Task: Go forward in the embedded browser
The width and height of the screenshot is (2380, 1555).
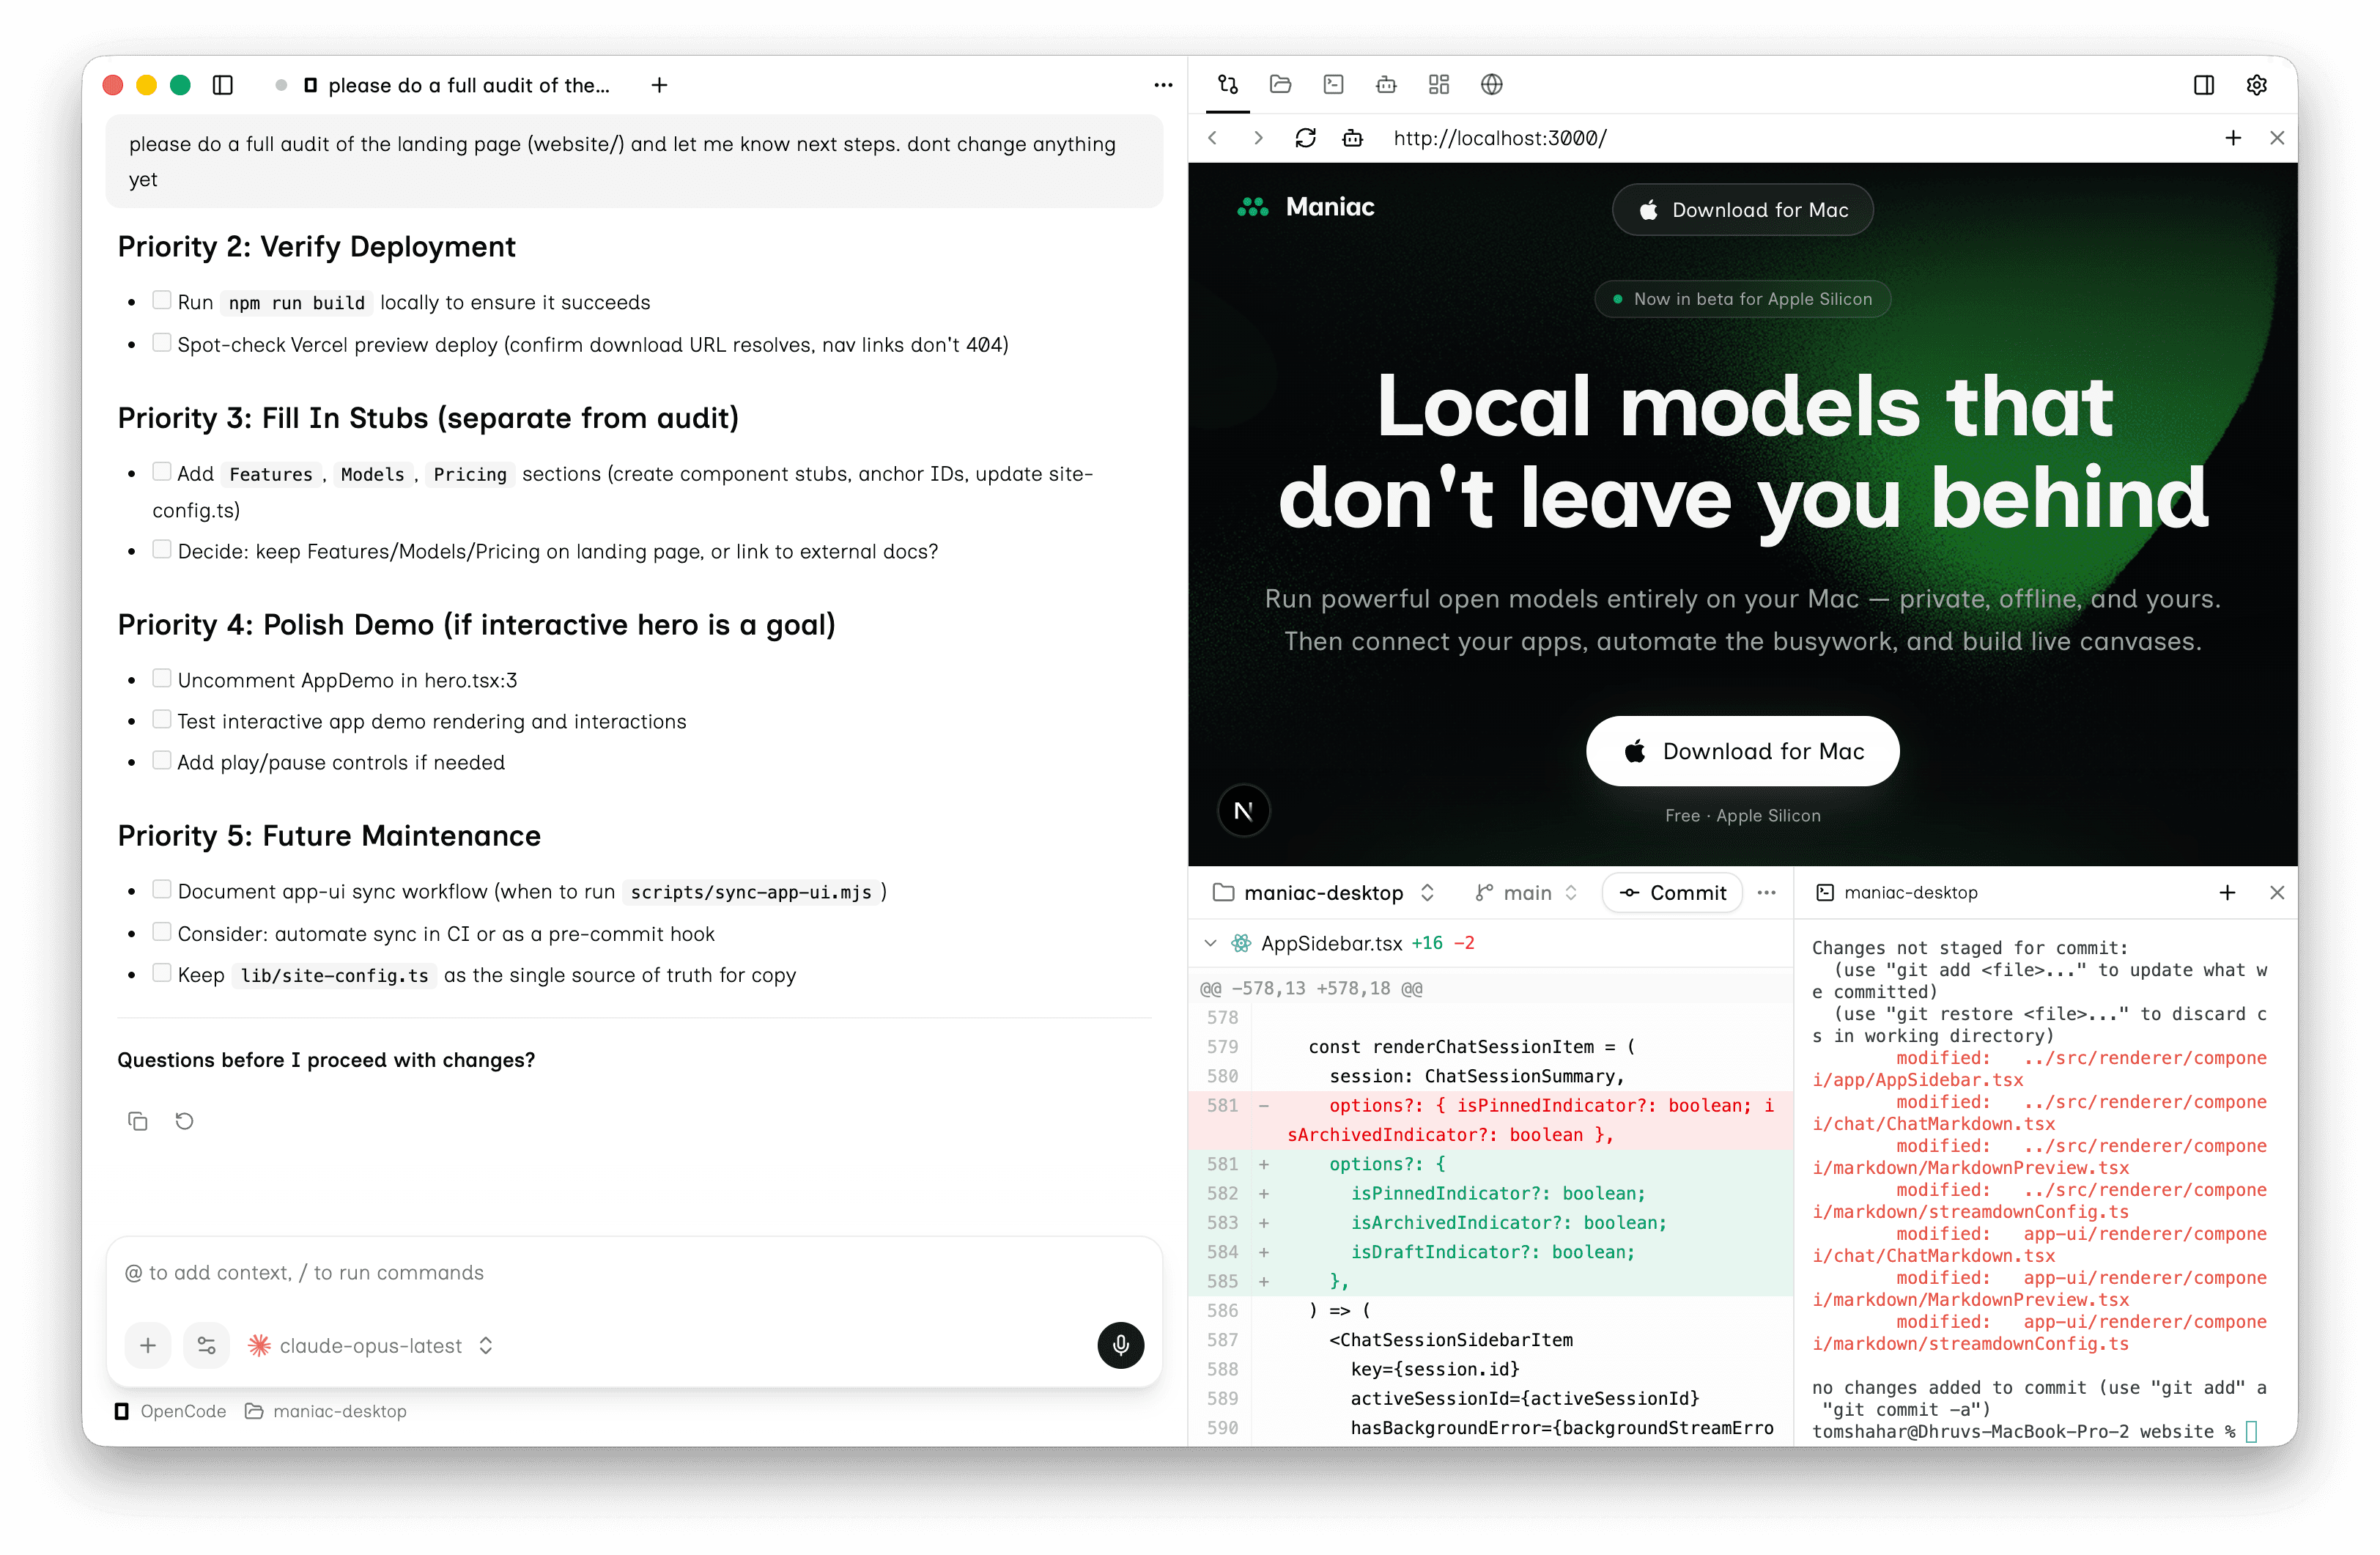Action: click(x=1258, y=138)
